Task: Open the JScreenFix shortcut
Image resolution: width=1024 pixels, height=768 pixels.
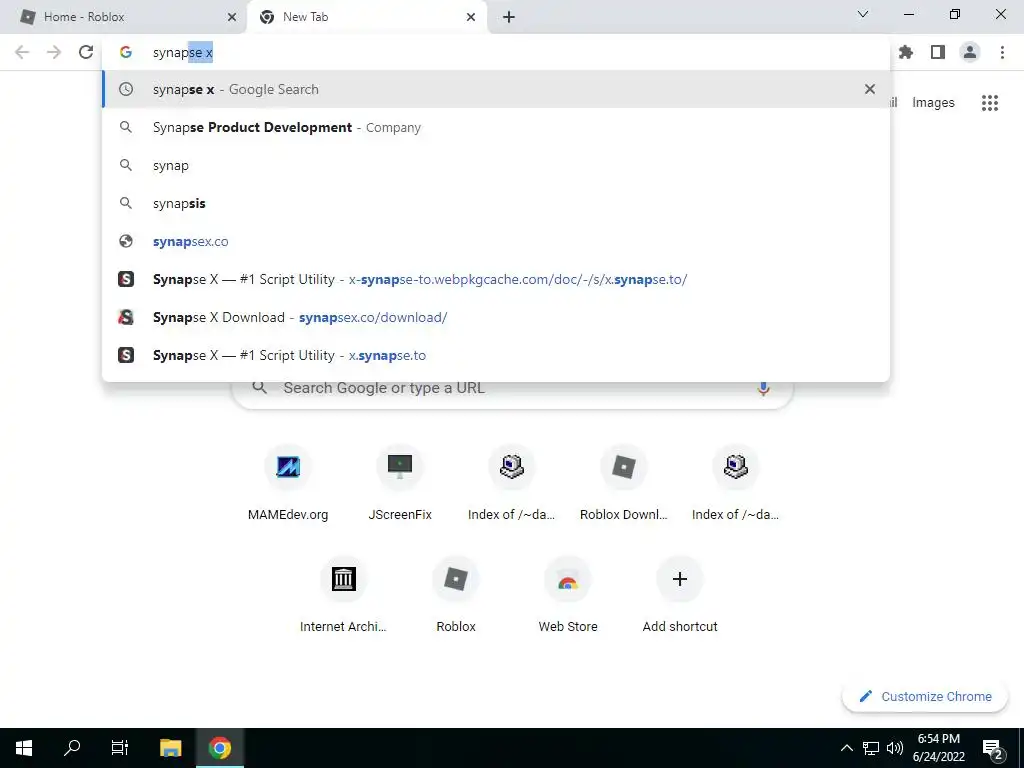Action: click(400, 484)
